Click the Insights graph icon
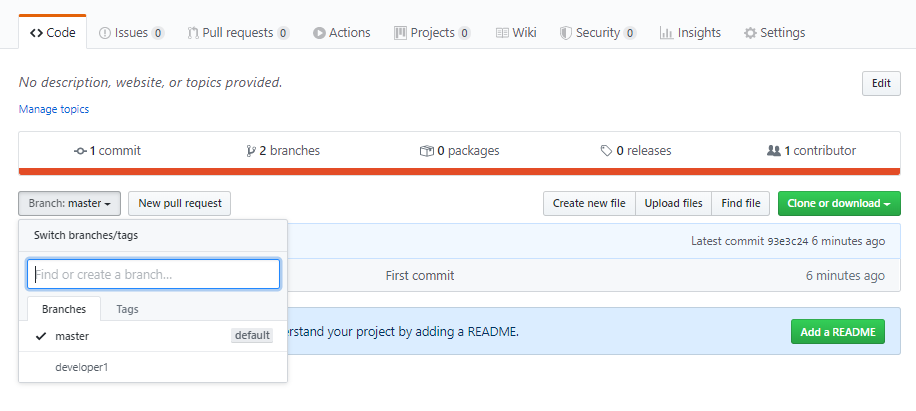916x411 pixels. pyautogui.click(x=666, y=33)
